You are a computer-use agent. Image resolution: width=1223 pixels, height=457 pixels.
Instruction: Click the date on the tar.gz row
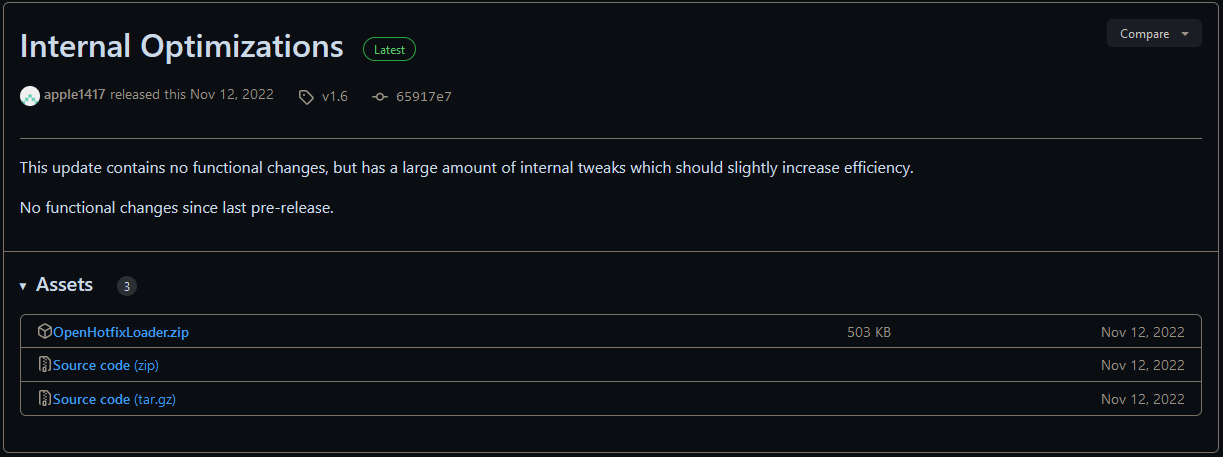pos(1142,399)
